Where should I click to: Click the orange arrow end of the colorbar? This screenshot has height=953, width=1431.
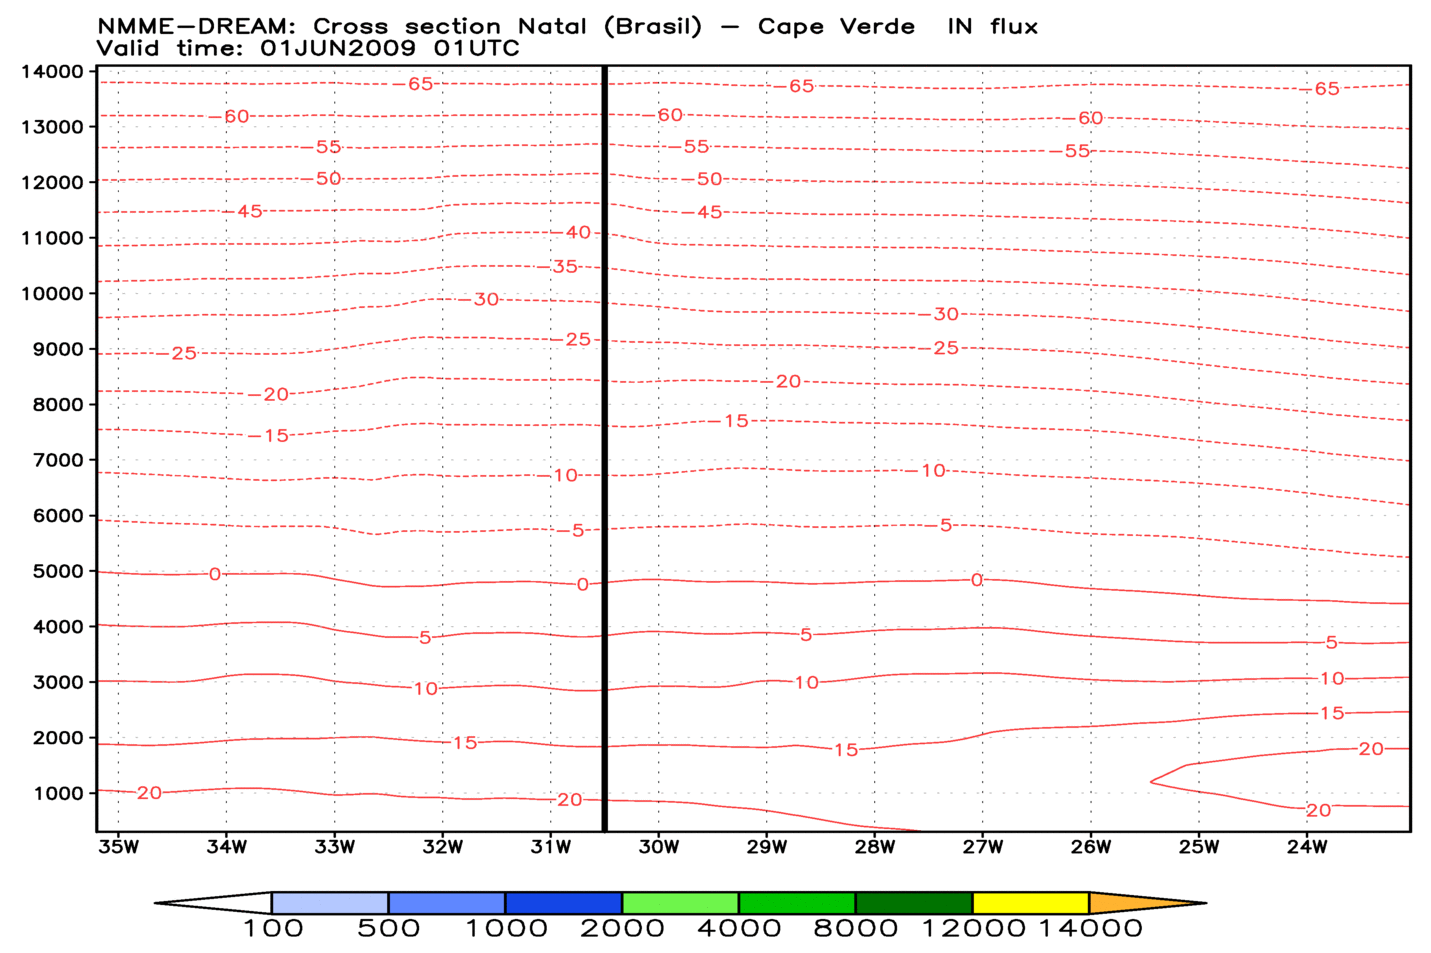[1145, 903]
